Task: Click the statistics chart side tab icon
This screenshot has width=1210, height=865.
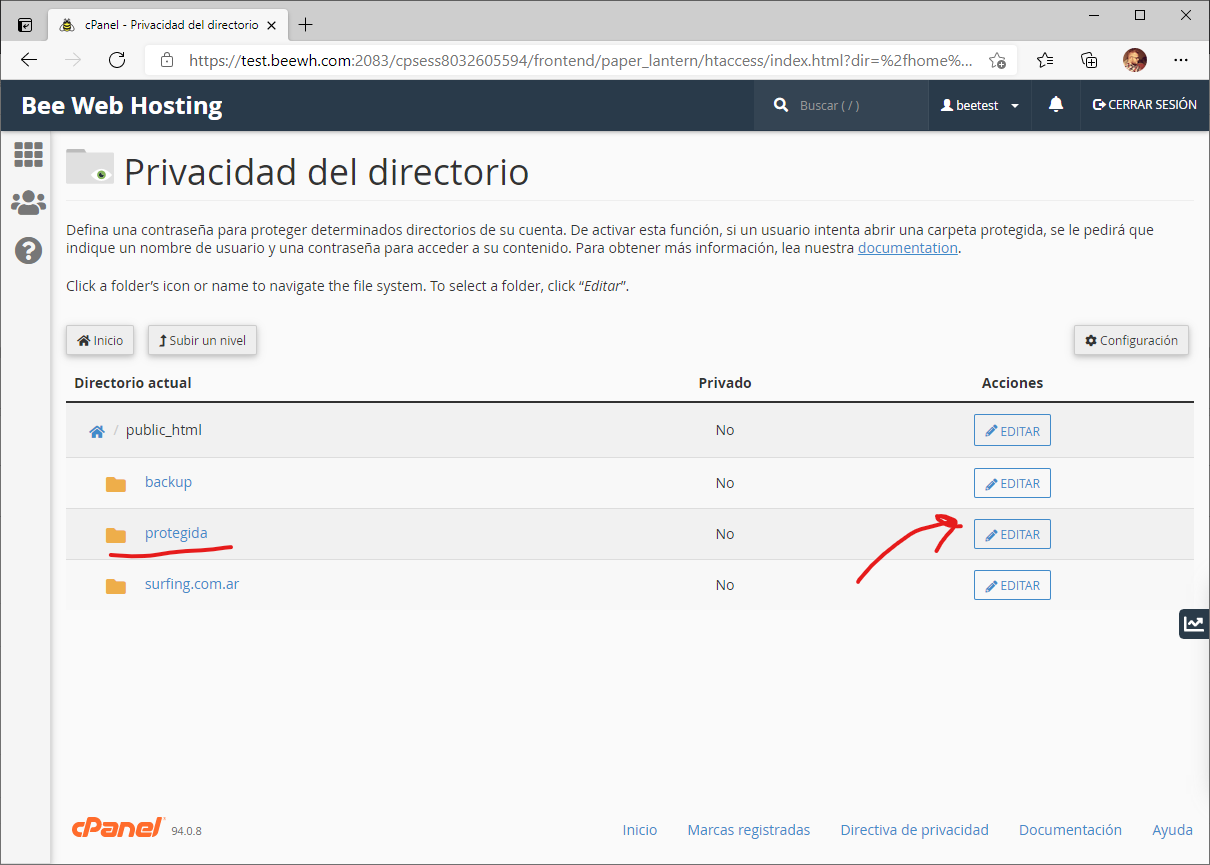Action: [1193, 624]
